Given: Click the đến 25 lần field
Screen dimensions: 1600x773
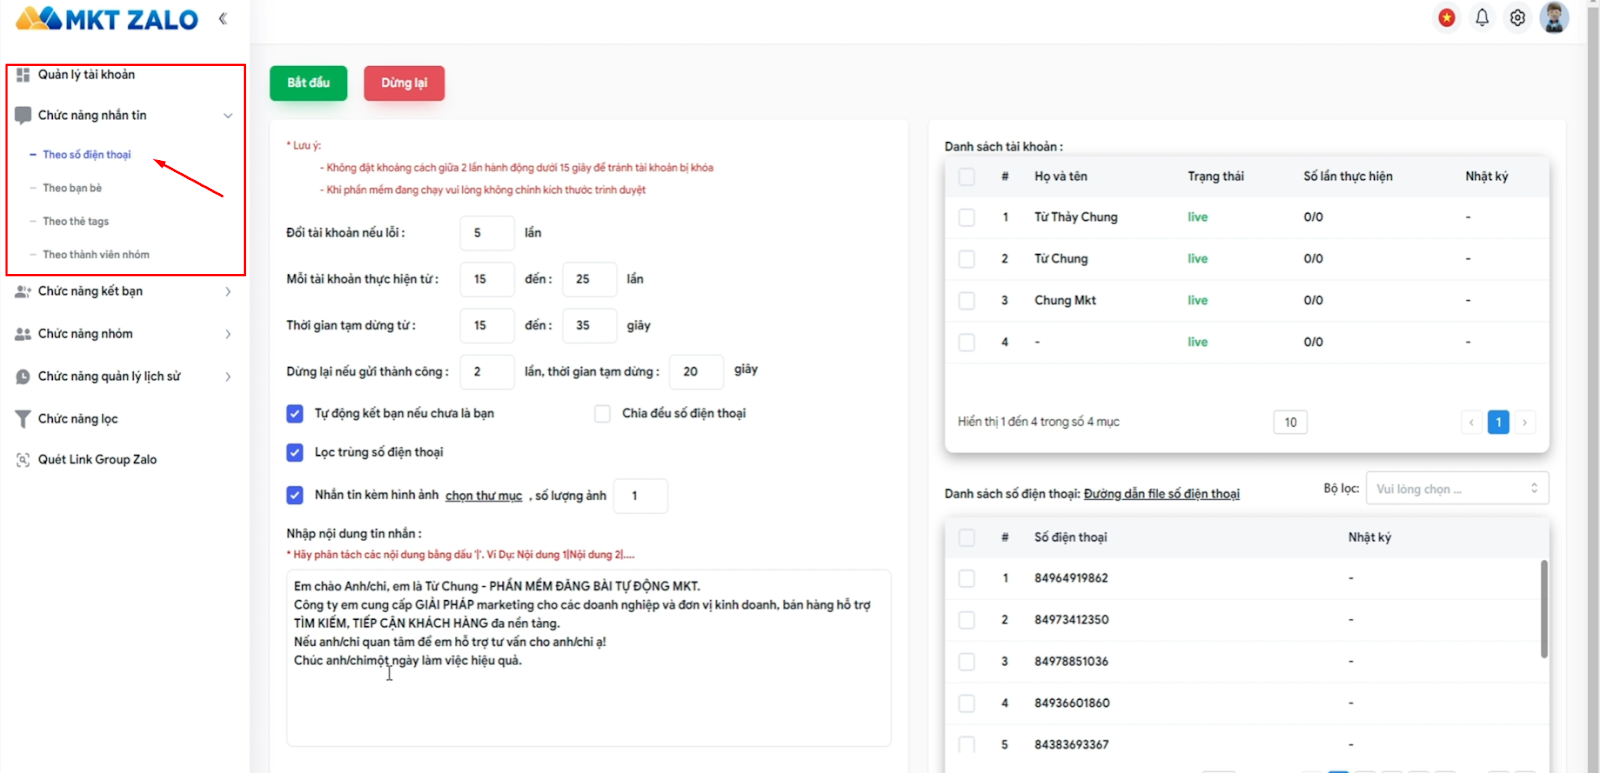Looking at the screenshot, I should (x=589, y=279).
